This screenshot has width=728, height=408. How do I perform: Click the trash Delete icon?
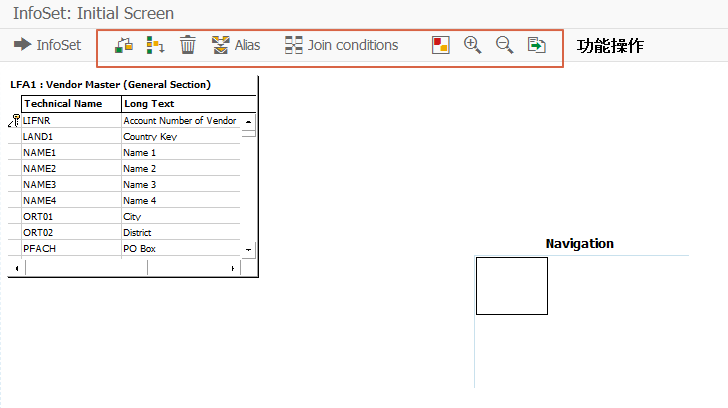coord(188,45)
